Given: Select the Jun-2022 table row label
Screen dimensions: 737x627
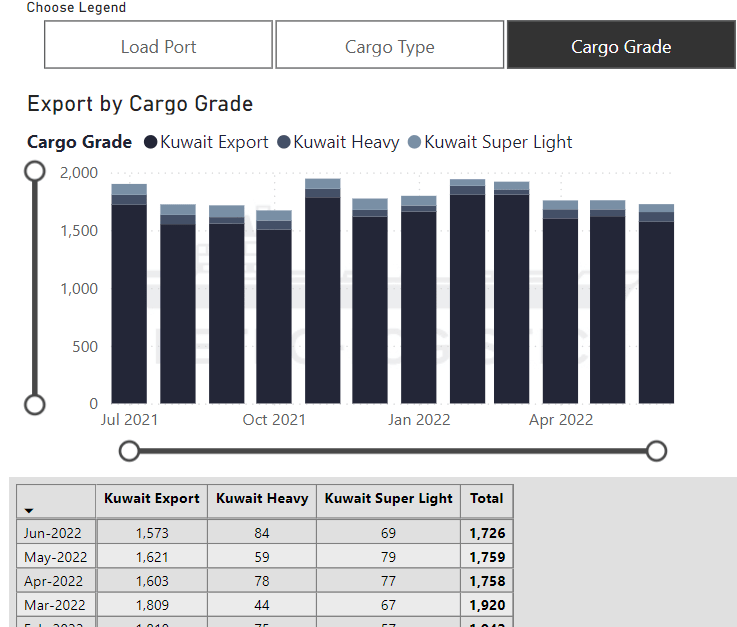Looking at the screenshot, I should click(x=56, y=533).
